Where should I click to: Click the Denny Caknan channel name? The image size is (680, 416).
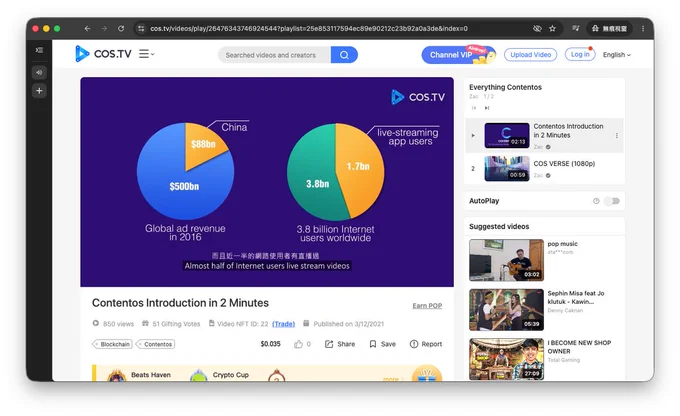tap(565, 311)
